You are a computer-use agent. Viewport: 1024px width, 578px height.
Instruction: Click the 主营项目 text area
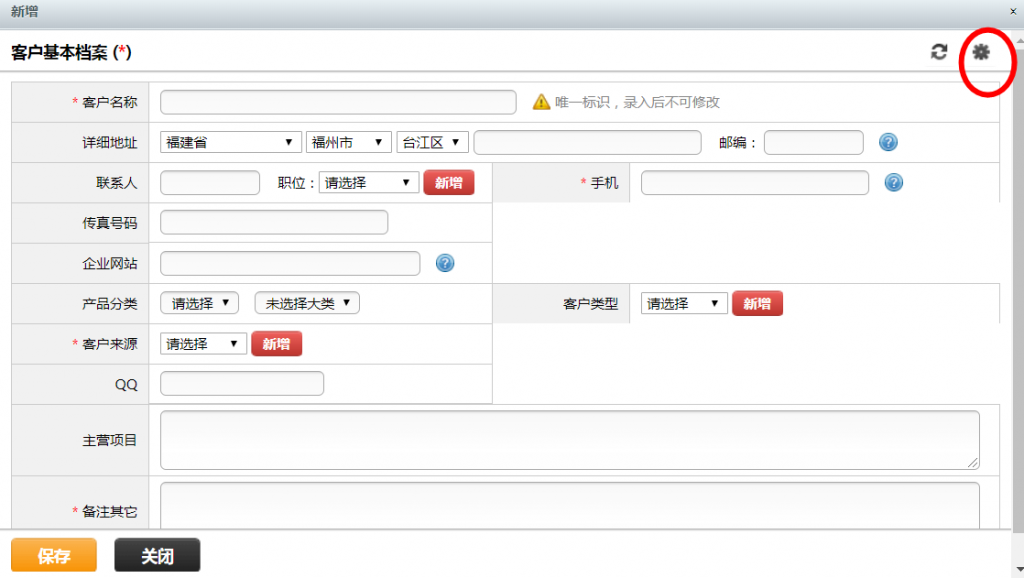tap(569, 440)
